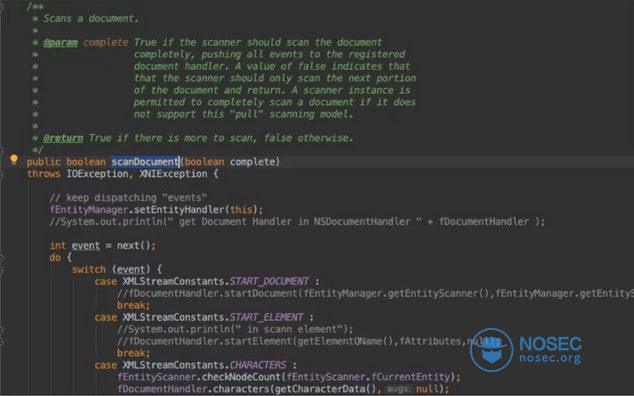634x396 pixels.
Task: Click fEntityManager before setEntityHandler
Action: click(89, 210)
